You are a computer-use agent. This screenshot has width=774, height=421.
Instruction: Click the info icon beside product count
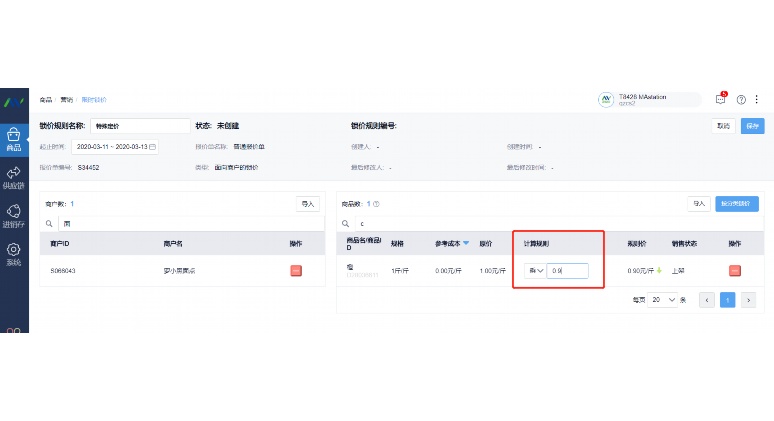[376, 204]
